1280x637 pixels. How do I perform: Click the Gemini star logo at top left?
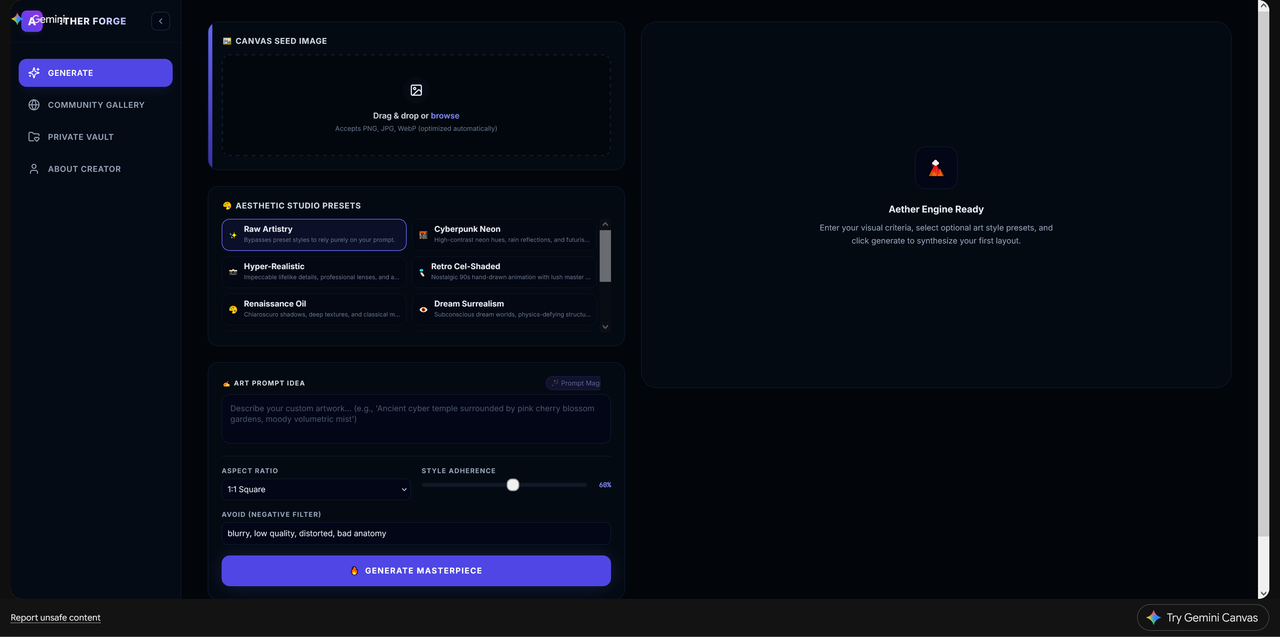point(17,19)
